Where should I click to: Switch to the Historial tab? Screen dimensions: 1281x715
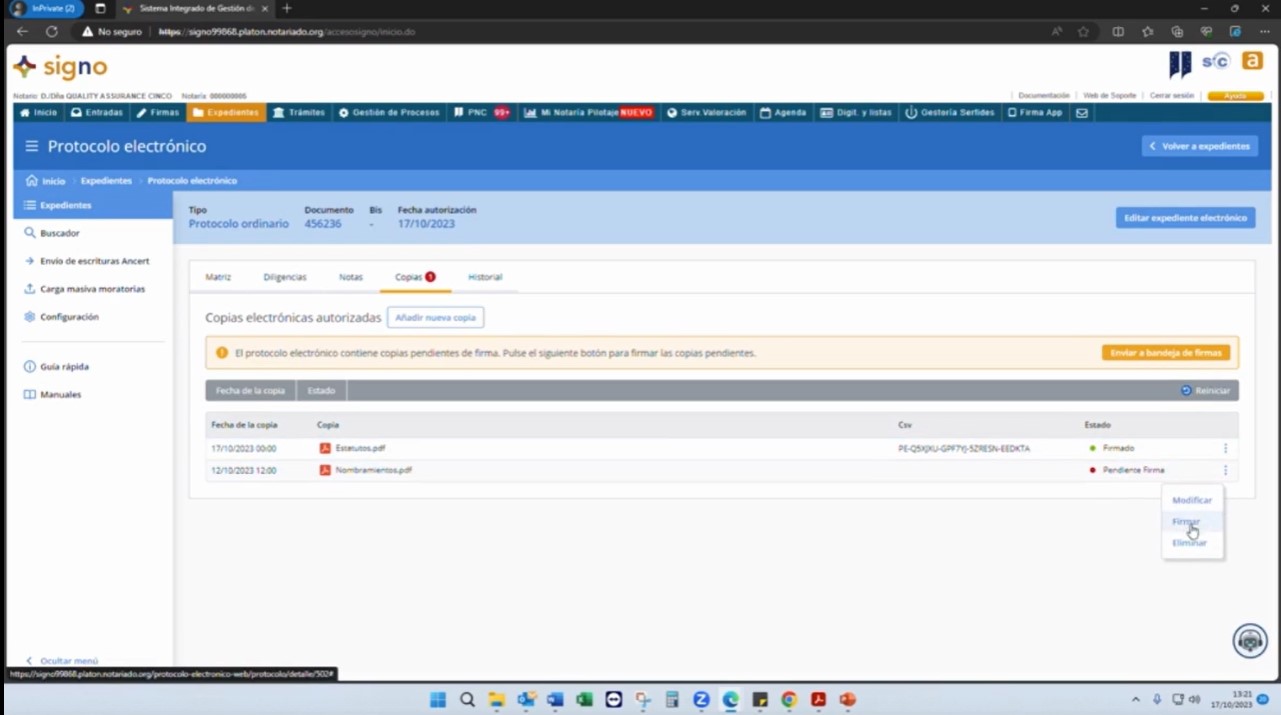(x=485, y=277)
